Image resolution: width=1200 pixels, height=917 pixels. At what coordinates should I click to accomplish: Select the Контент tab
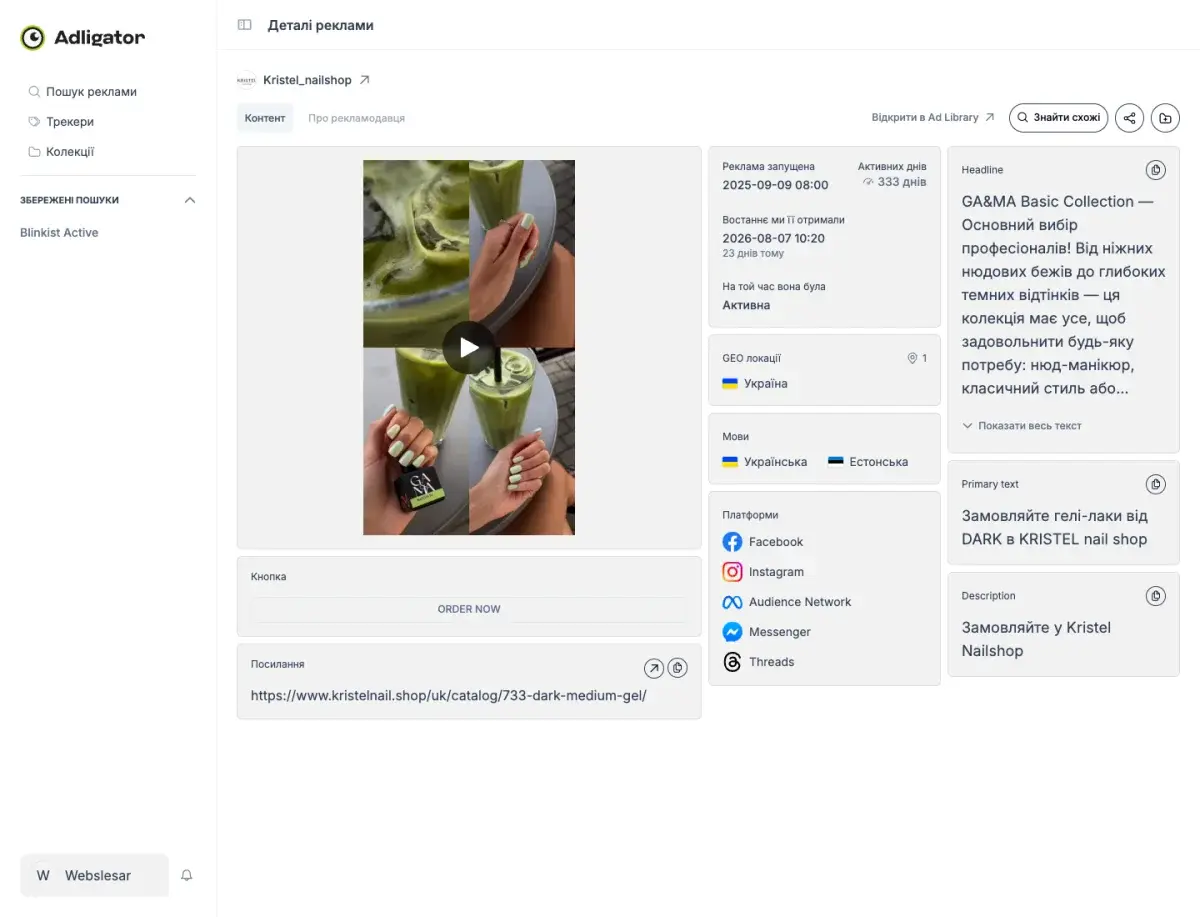265,118
